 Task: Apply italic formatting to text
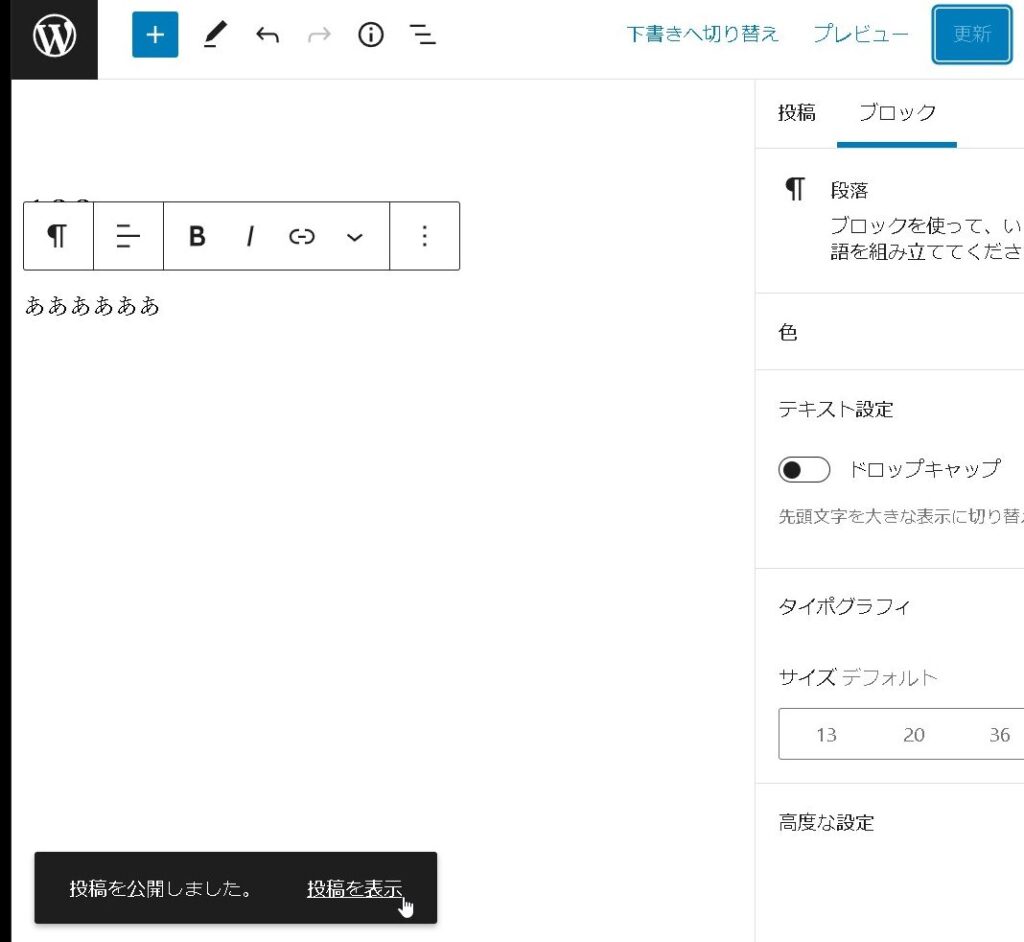click(250, 236)
